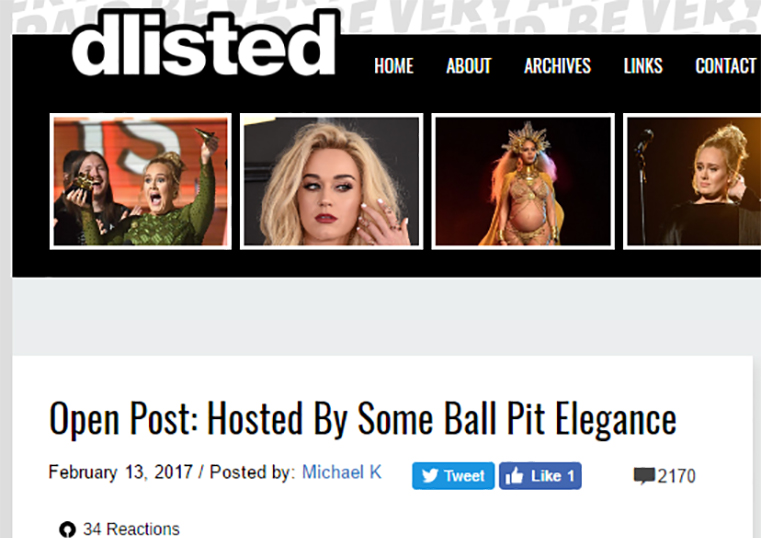Click the Twitter bird icon
Image resolution: width=761 pixels, height=538 pixels.
pos(430,476)
